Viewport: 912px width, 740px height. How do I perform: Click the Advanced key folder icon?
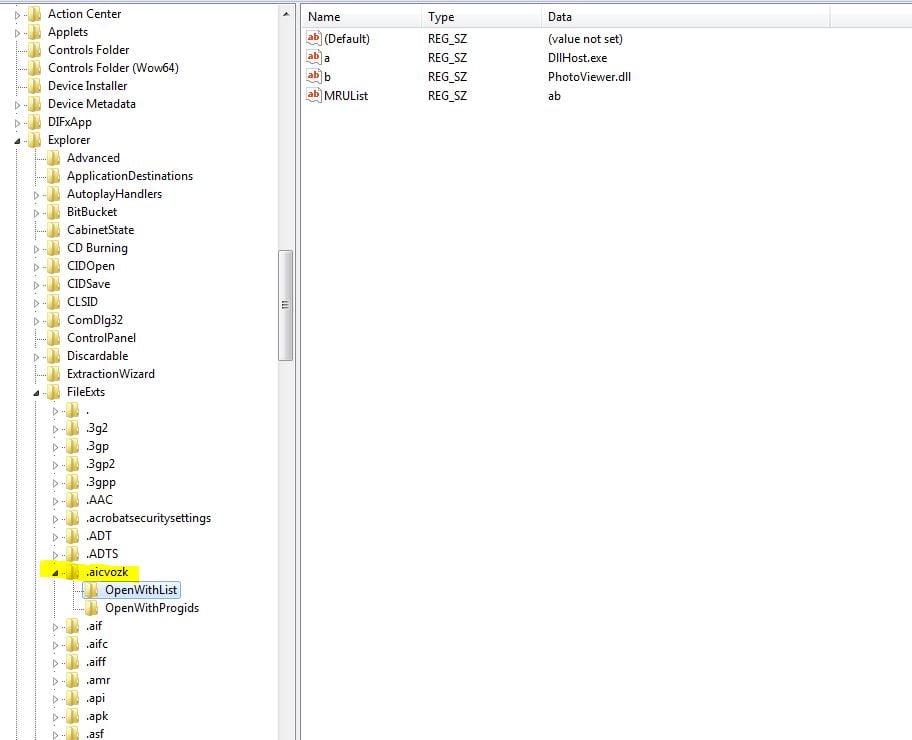[54, 158]
